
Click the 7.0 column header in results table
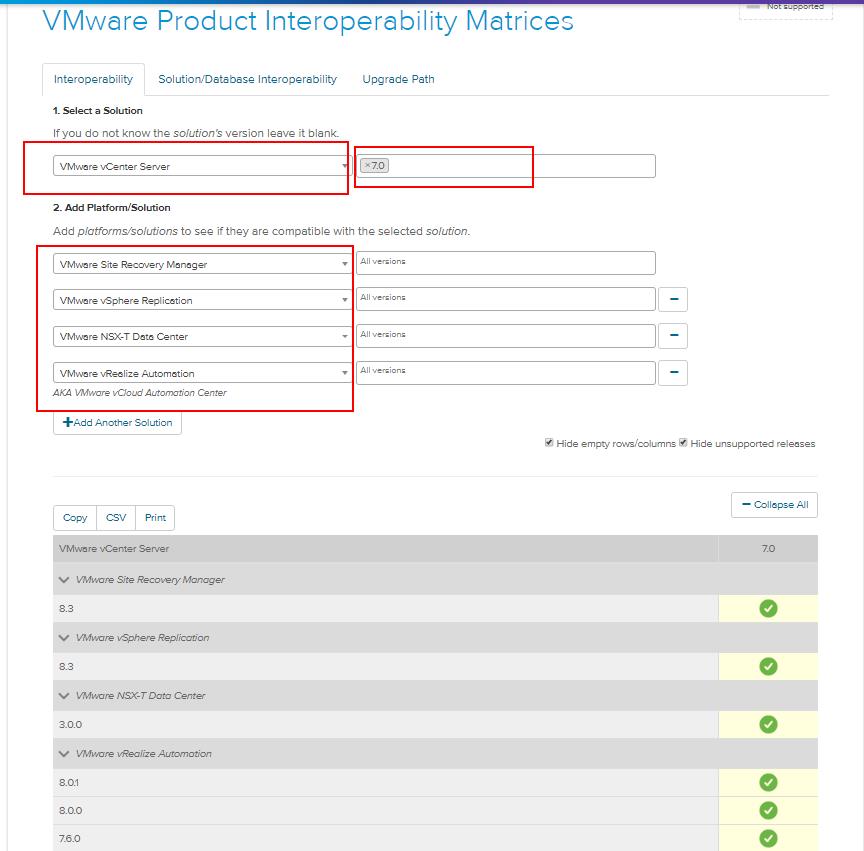pos(768,548)
